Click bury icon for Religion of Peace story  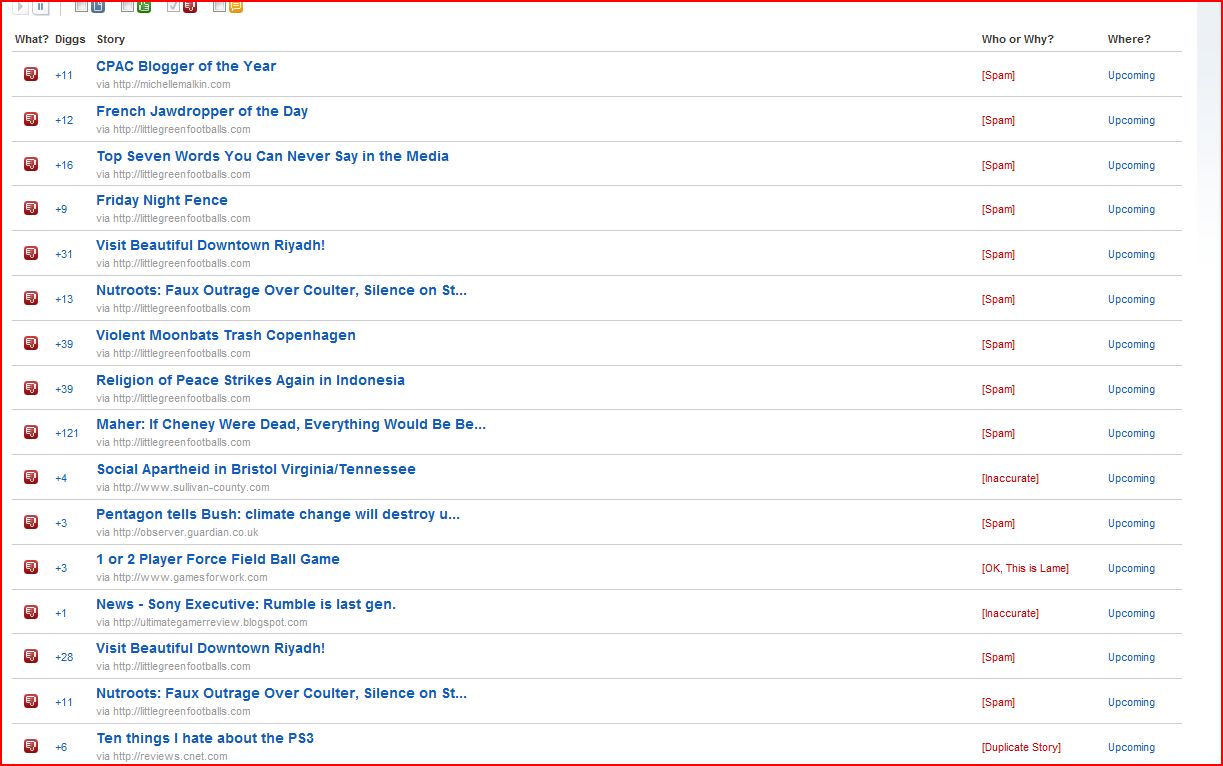(x=31, y=388)
